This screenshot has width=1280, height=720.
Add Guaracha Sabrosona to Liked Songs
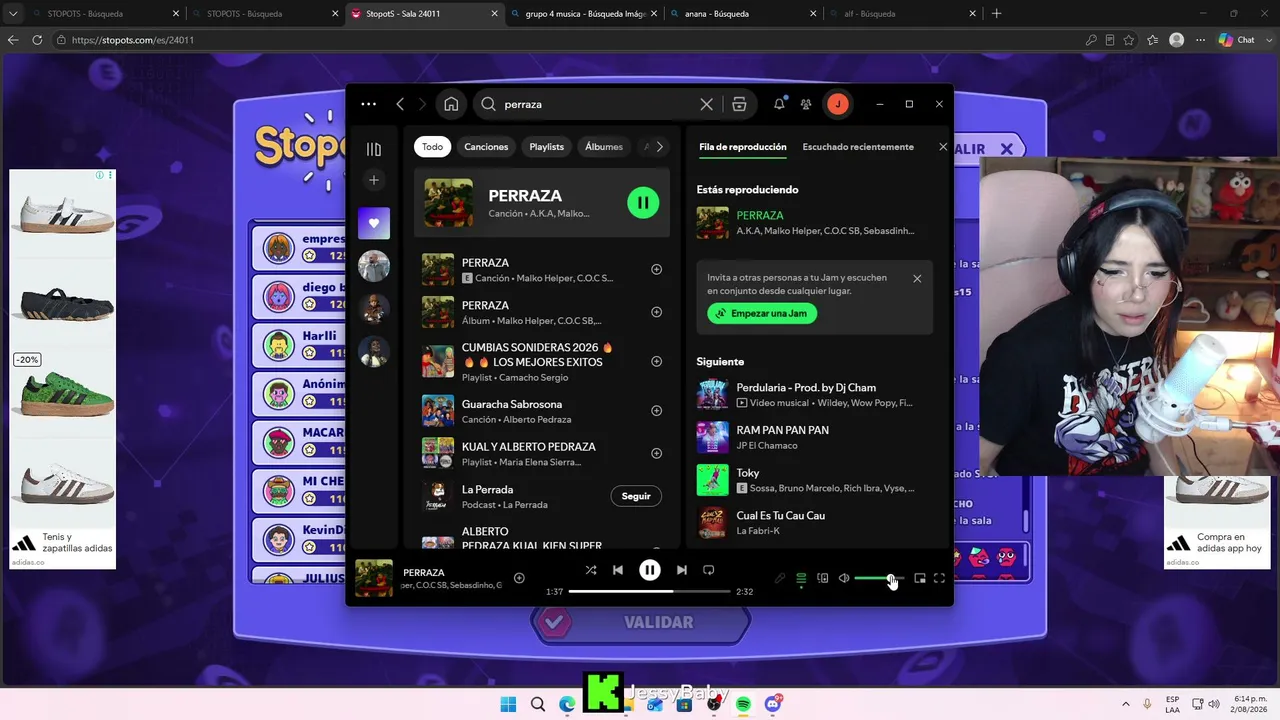[657, 410]
